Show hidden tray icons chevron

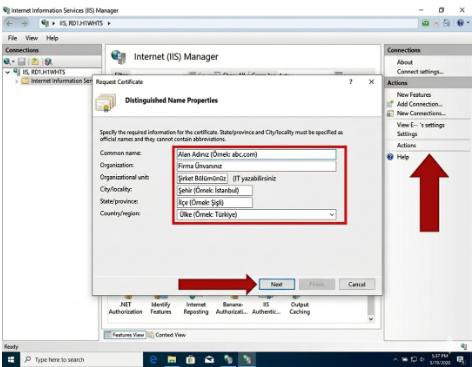[x=395, y=359]
